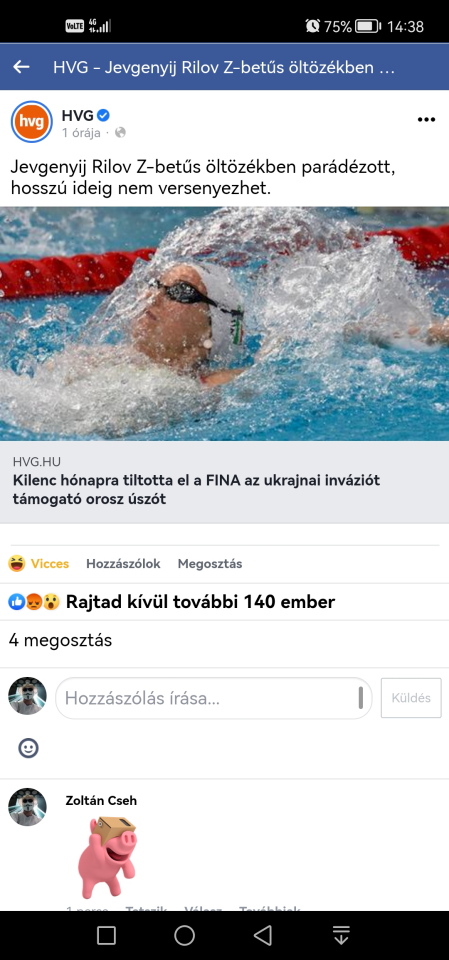This screenshot has height=960, width=449.
Task: Tap the back arrow in header
Action: tap(21, 67)
